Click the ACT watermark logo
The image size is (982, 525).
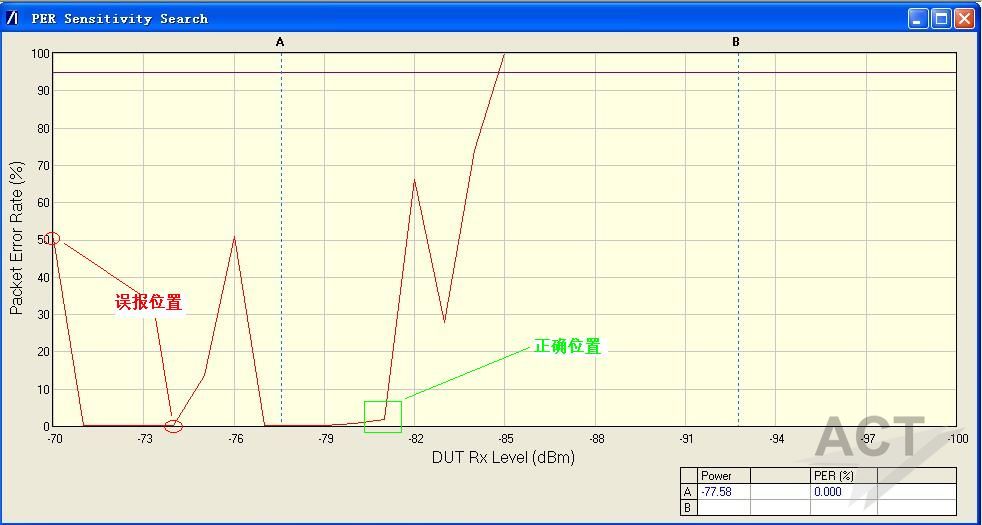coord(870,438)
